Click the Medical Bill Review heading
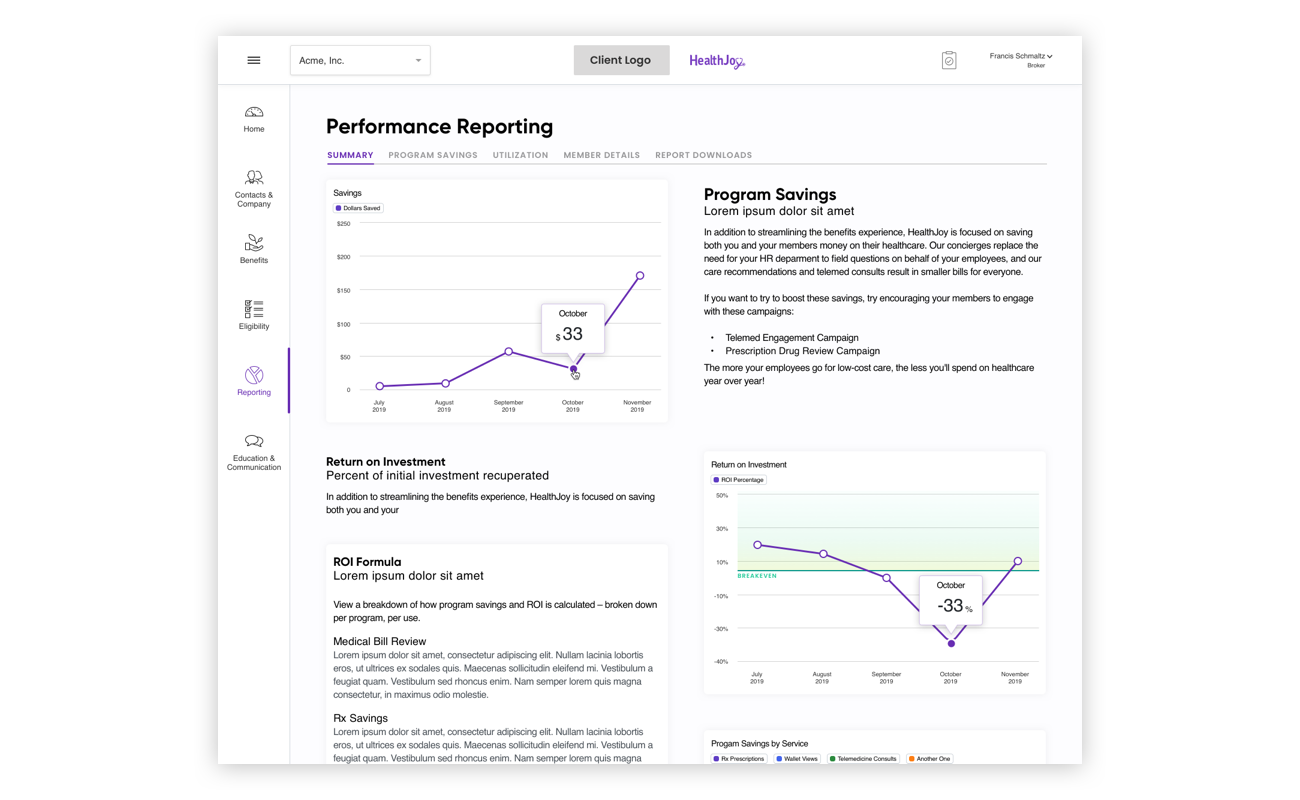The image size is (1300, 800). [380, 642]
